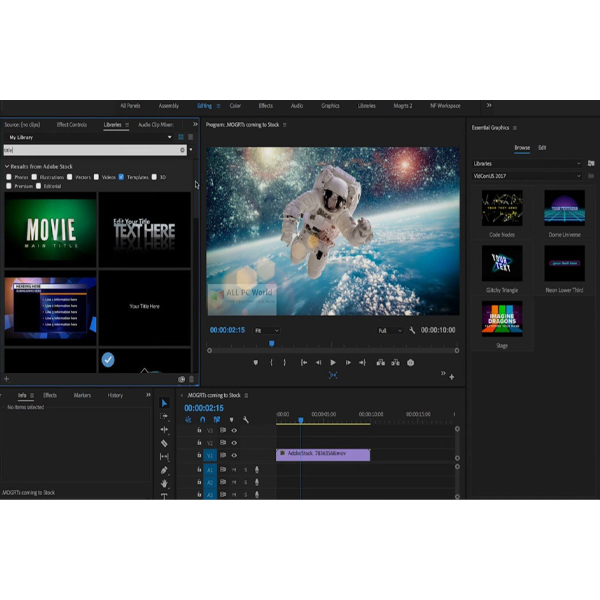Image resolution: width=600 pixels, height=600 pixels.
Task: Toggle the Videos filter checkbox
Action: pos(96,177)
